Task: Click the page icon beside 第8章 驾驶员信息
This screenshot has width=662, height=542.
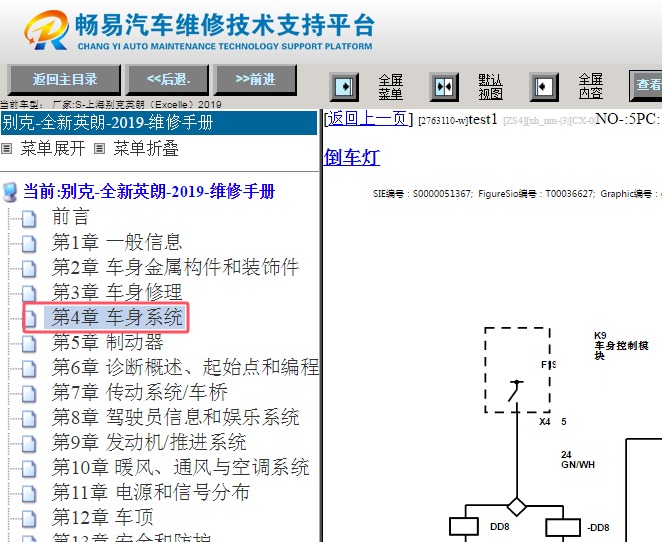Action: pyautogui.click(x=29, y=418)
